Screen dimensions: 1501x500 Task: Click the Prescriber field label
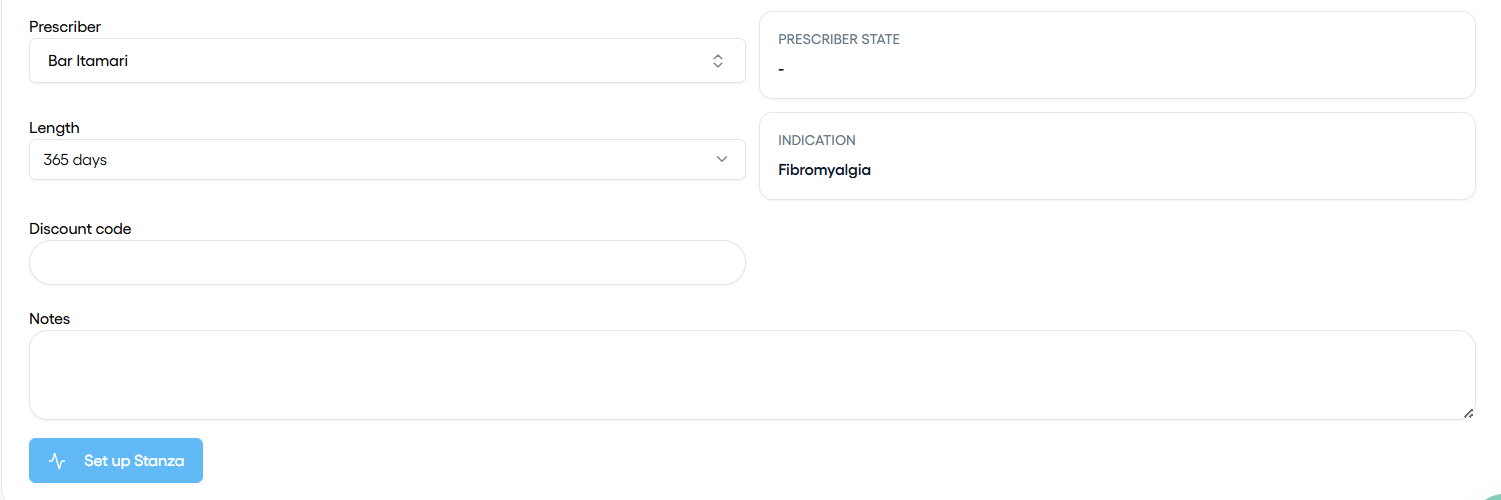tap(65, 27)
